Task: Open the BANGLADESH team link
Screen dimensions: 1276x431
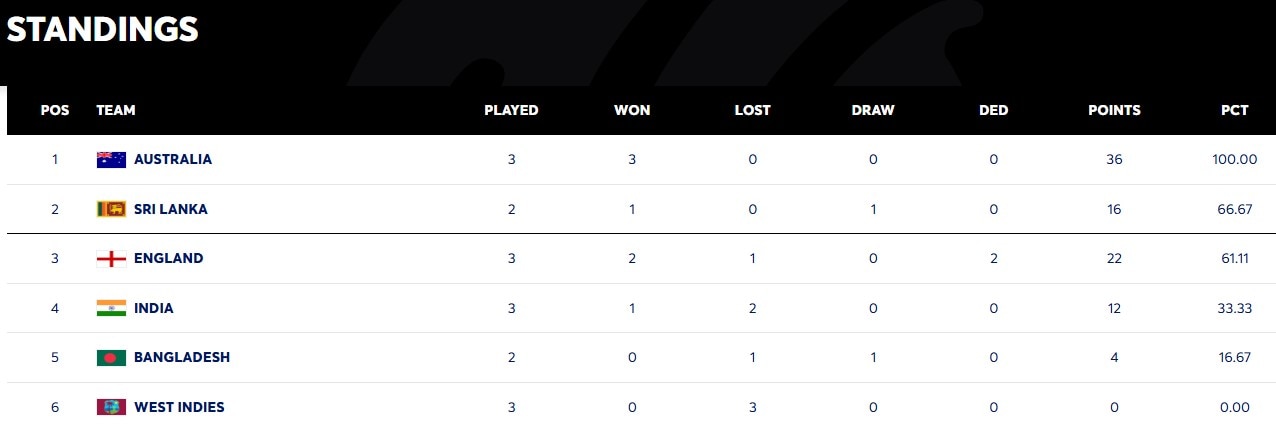Action: pyautogui.click(x=182, y=357)
